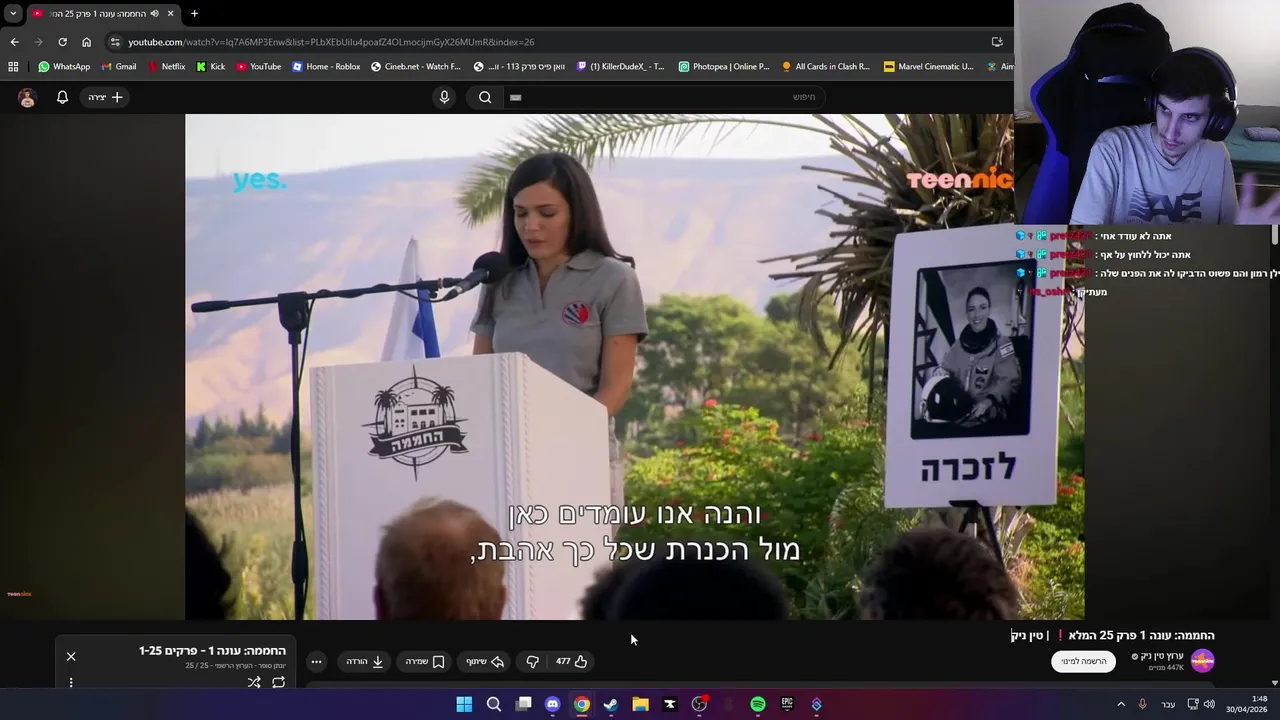1280x720 pixels.
Task: Focus the YouTube search input field
Action: click(665, 97)
